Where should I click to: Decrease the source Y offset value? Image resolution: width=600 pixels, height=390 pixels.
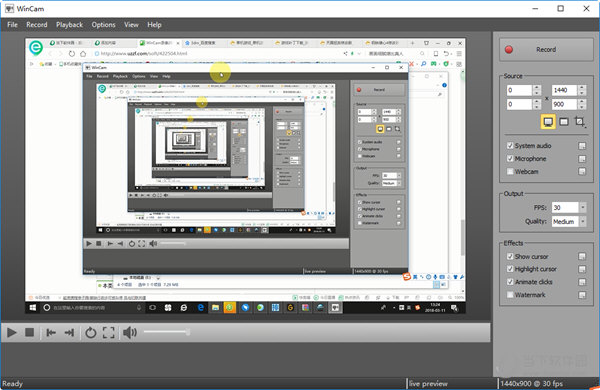(x=537, y=107)
